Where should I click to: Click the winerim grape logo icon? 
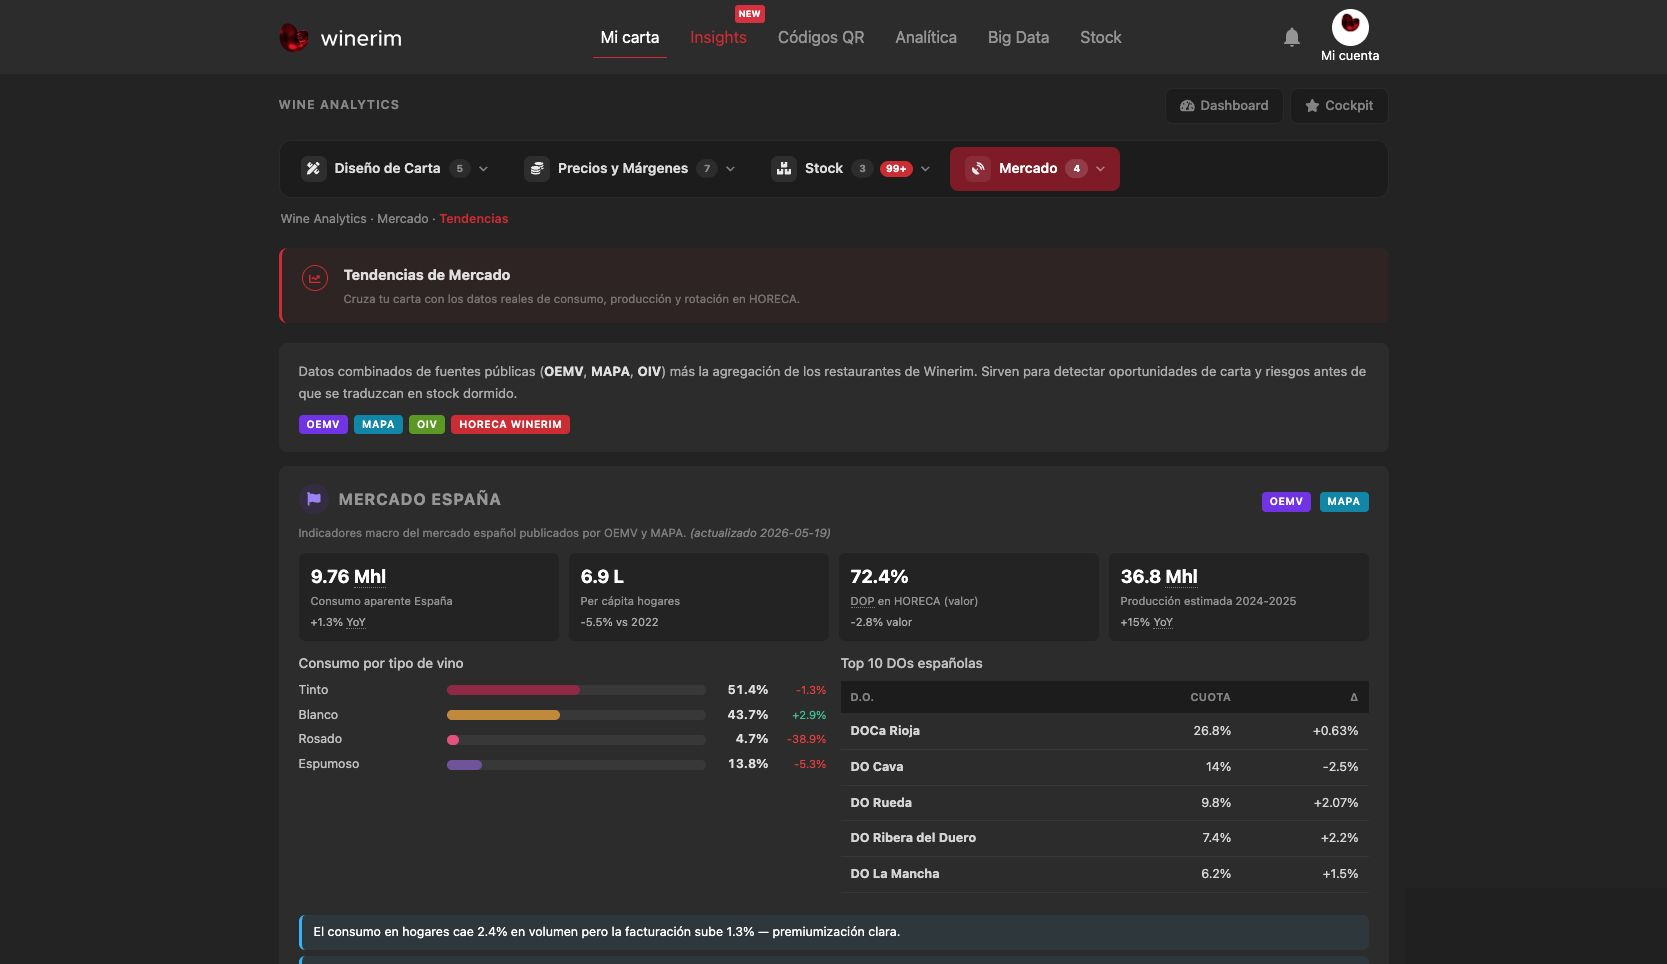coord(293,38)
